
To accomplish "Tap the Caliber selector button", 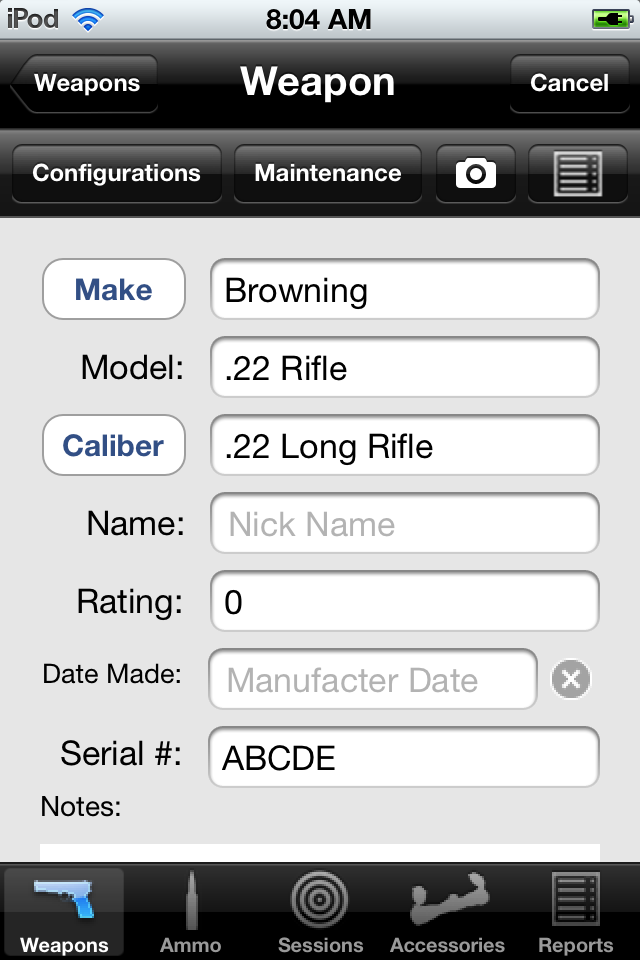I will (113, 445).
